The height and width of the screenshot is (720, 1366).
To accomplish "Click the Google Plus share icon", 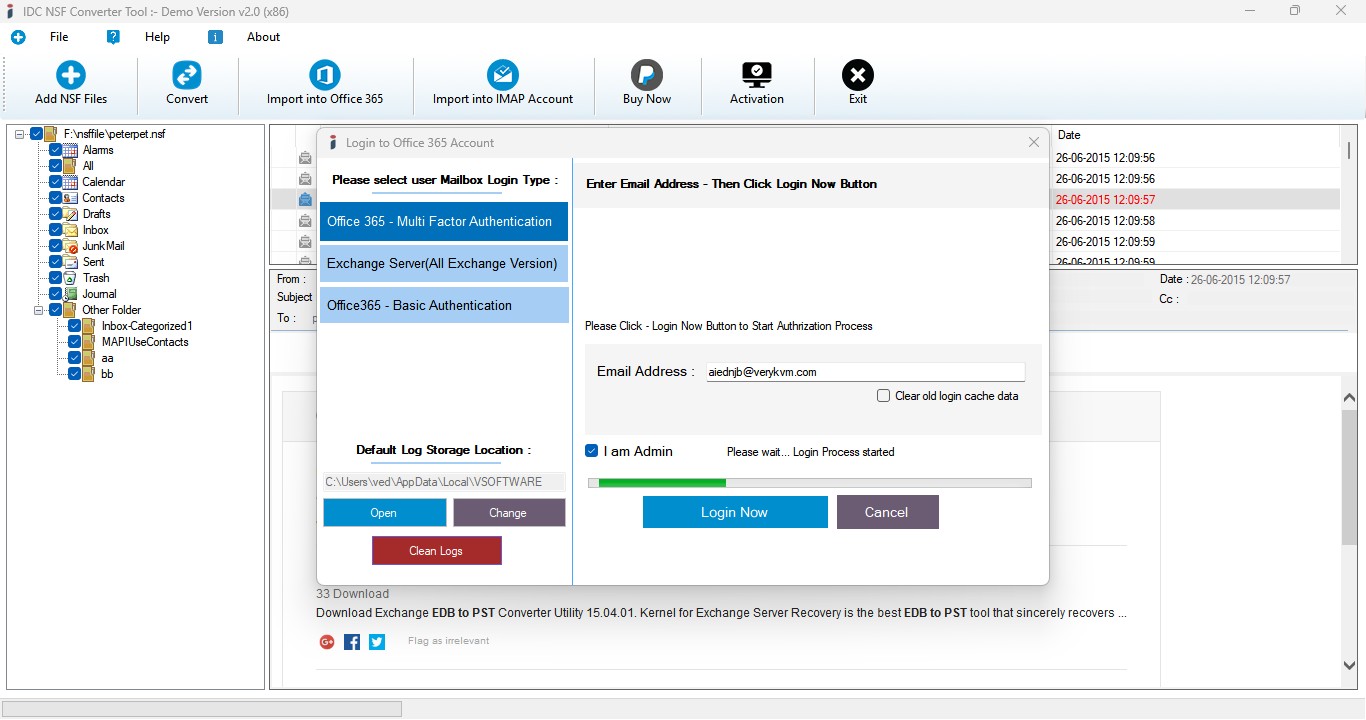I will (327, 642).
